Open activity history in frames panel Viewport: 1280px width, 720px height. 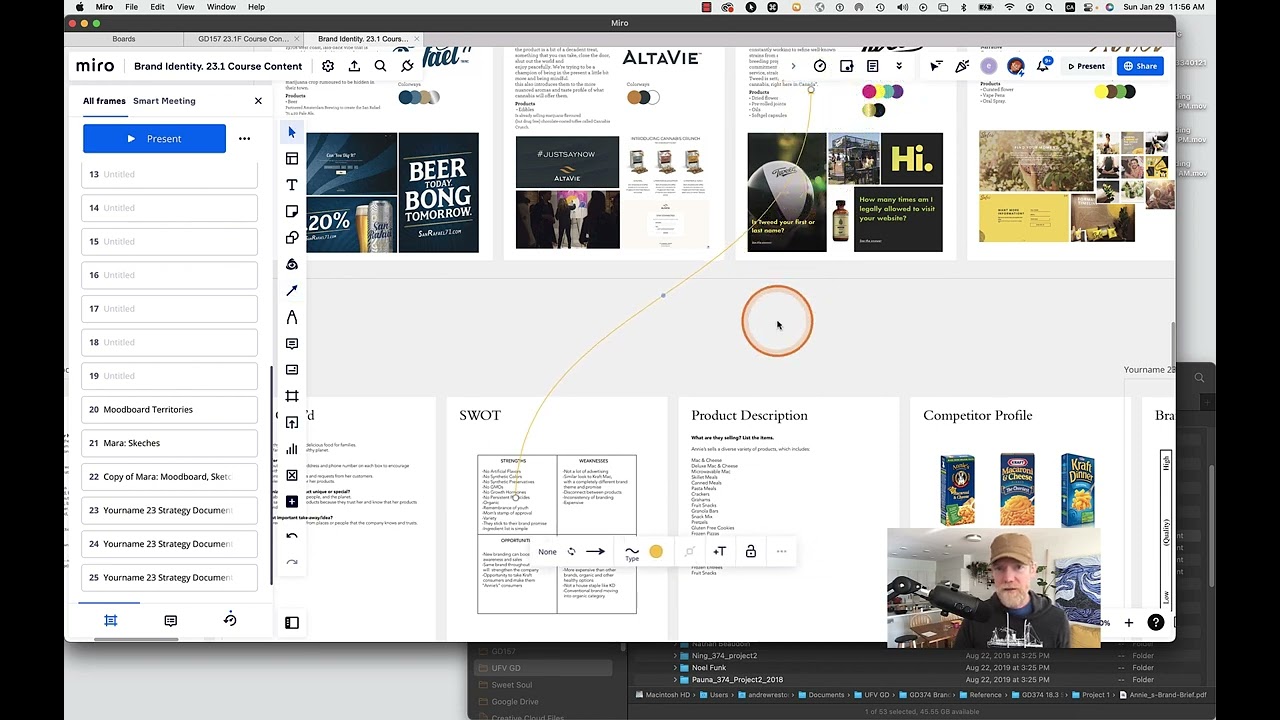pos(230,620)
